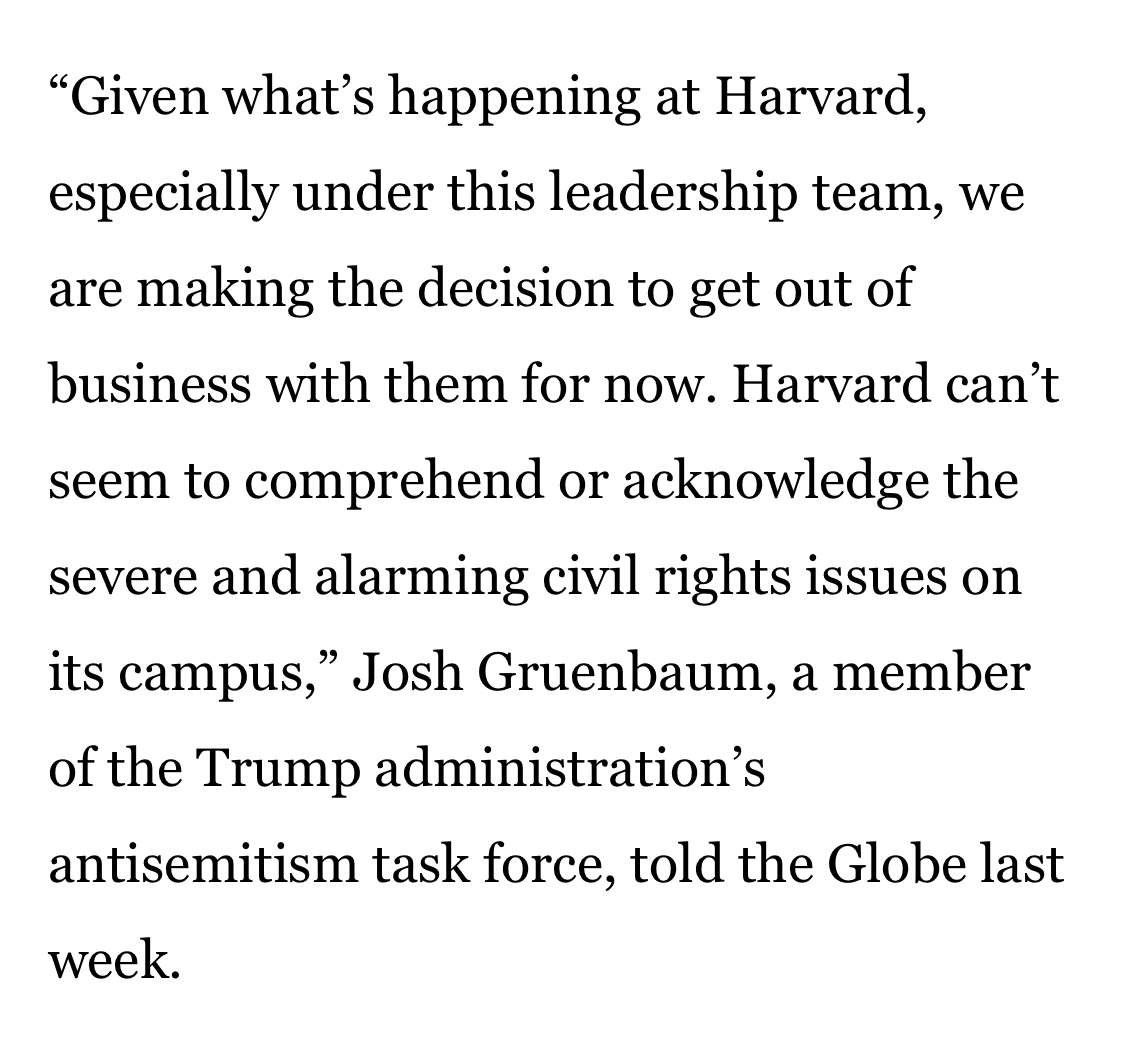This screenshot has height=1041, width=1125.
Task: Click the phrase "civil rights"
Action: pos(651,575)
